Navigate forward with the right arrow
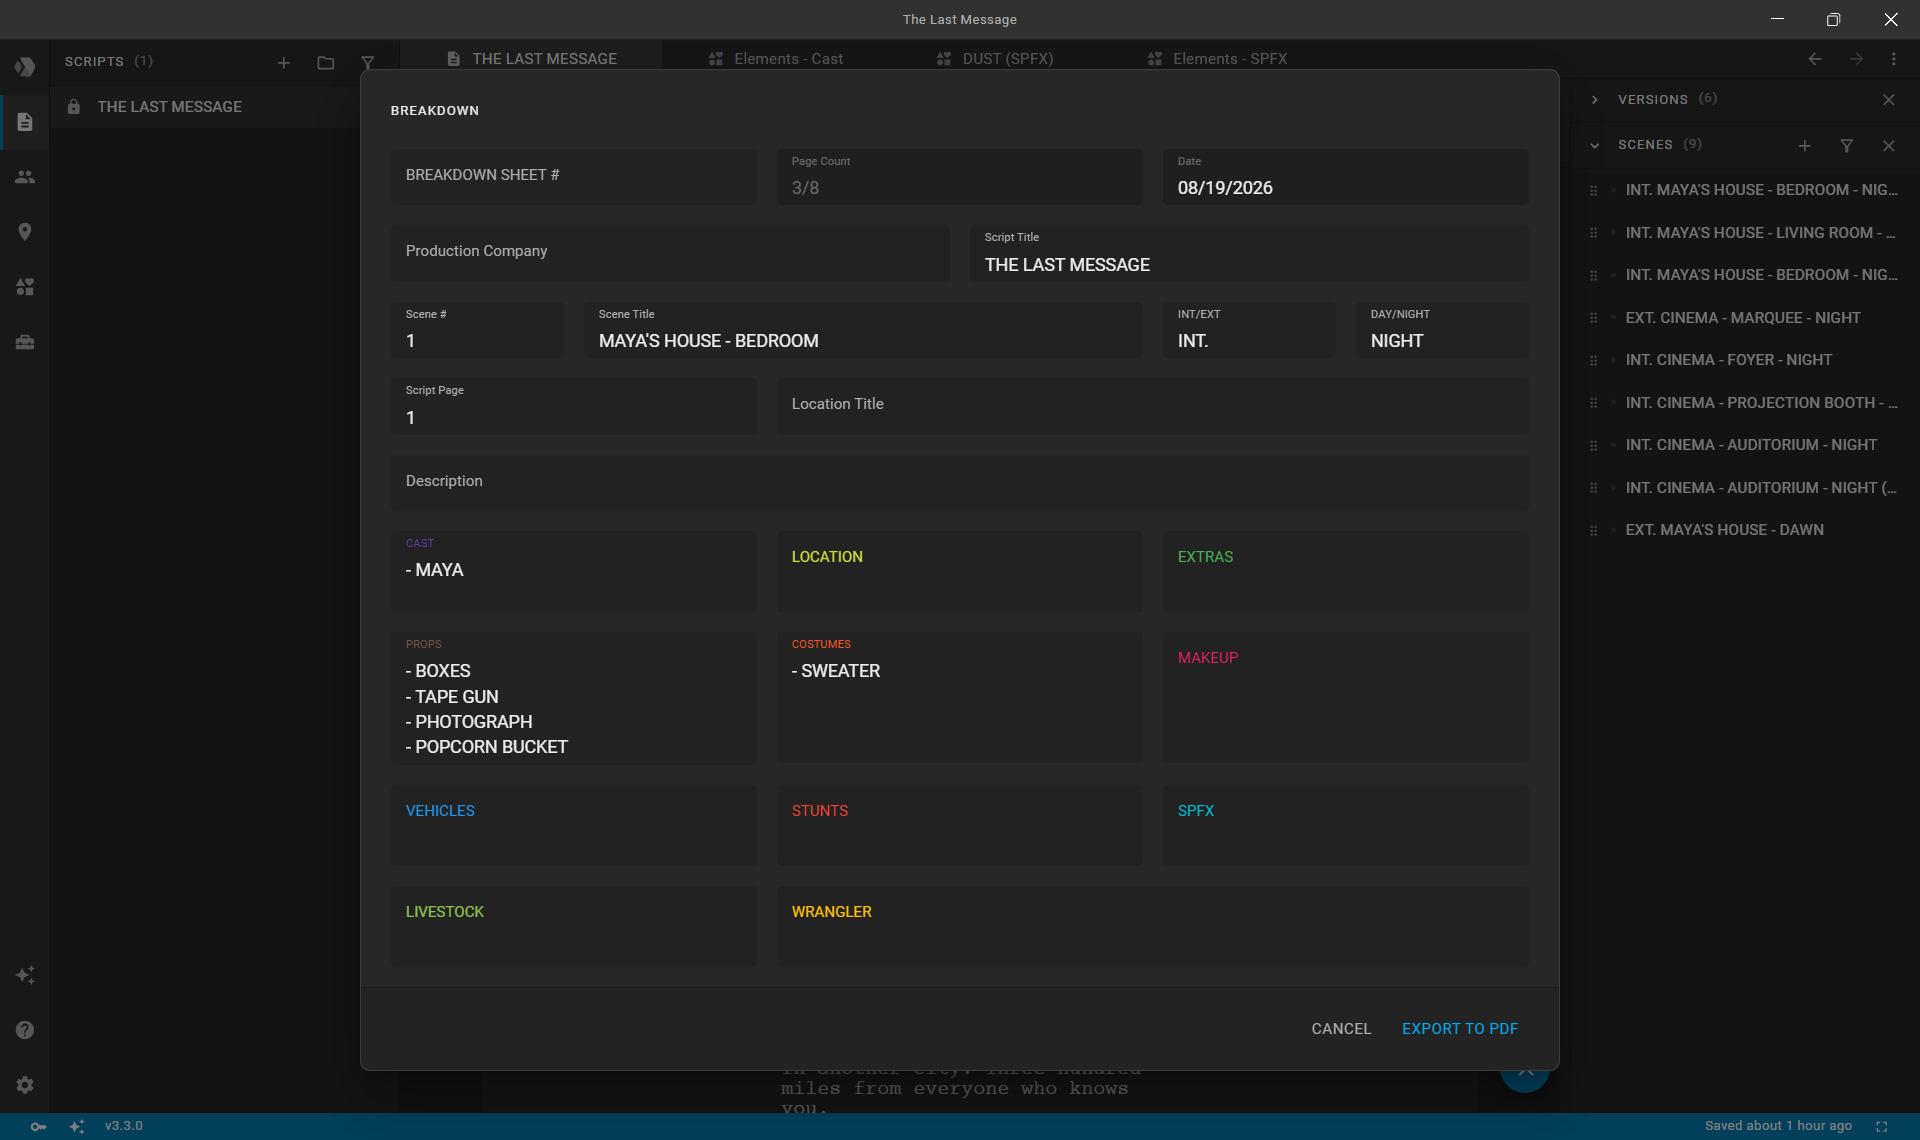 (1856, 59)
